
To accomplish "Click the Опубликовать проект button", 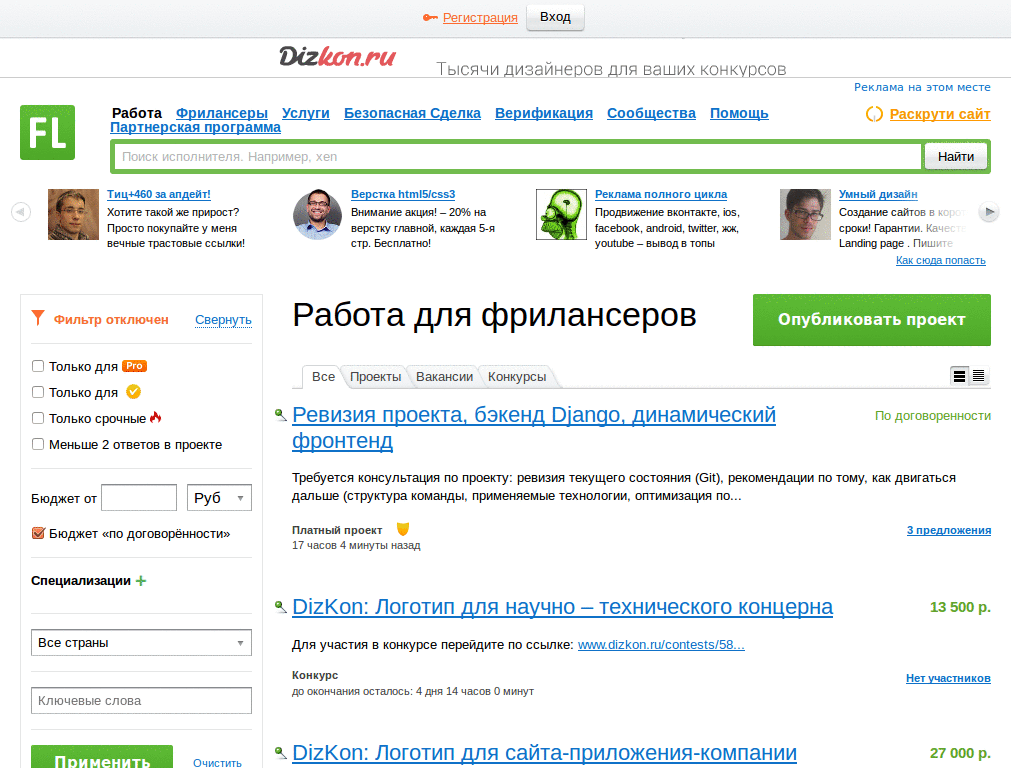I will (x=871, y=320).
